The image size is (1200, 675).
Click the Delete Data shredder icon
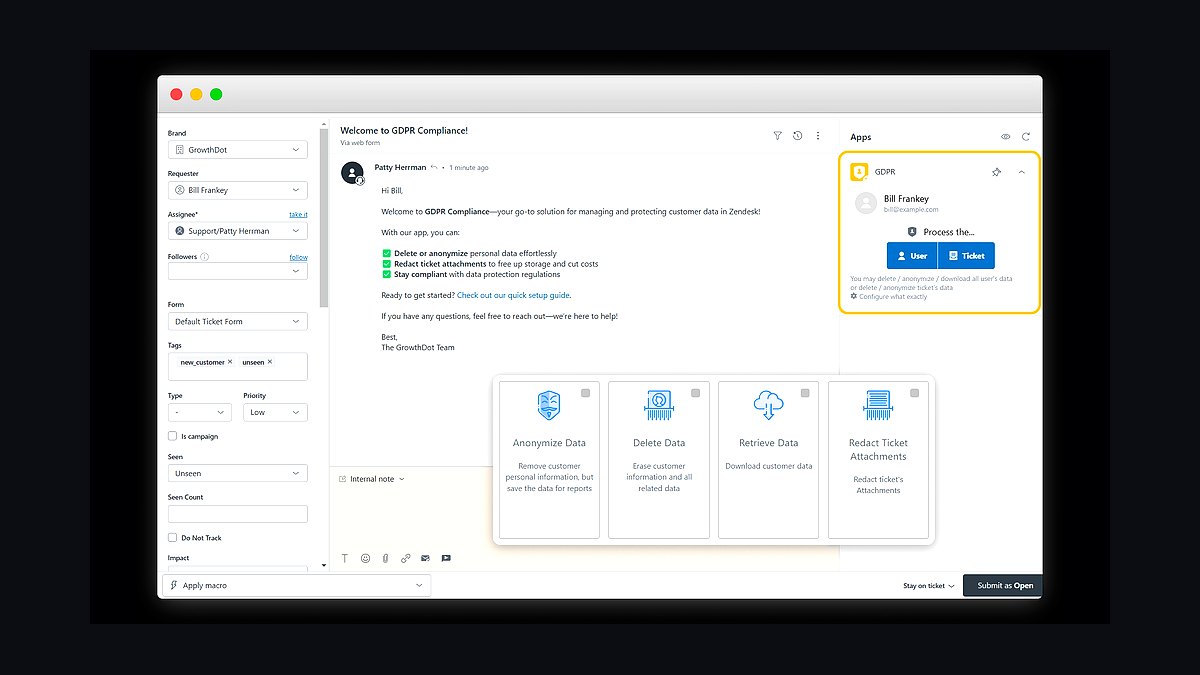[659, 405]
